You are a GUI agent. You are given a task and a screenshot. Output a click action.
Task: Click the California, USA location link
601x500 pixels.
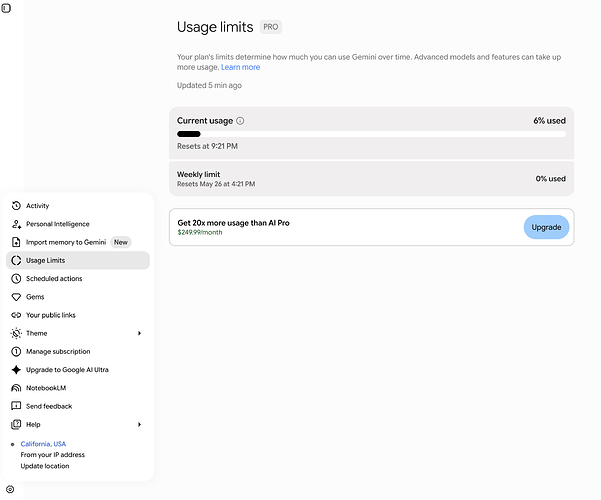[43, 444]
